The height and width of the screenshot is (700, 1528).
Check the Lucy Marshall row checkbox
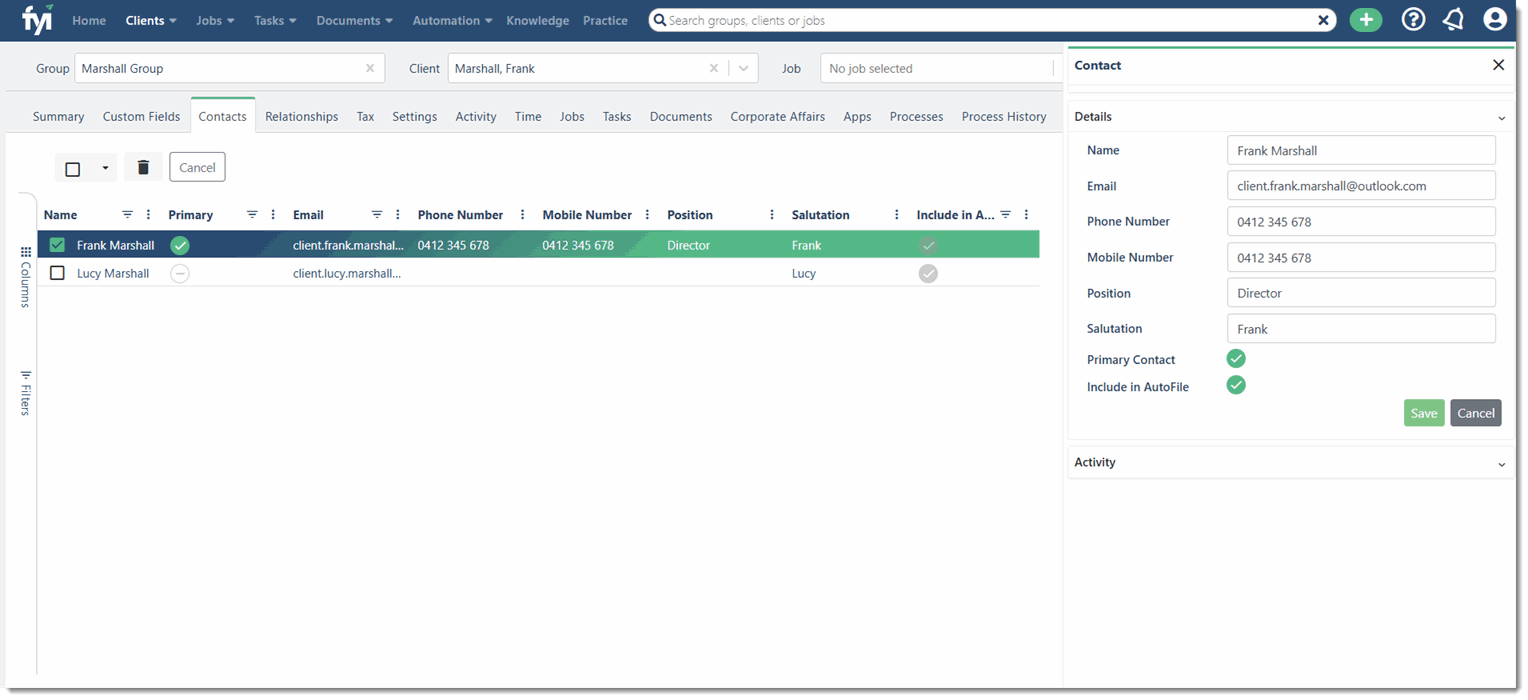(57, 273)
